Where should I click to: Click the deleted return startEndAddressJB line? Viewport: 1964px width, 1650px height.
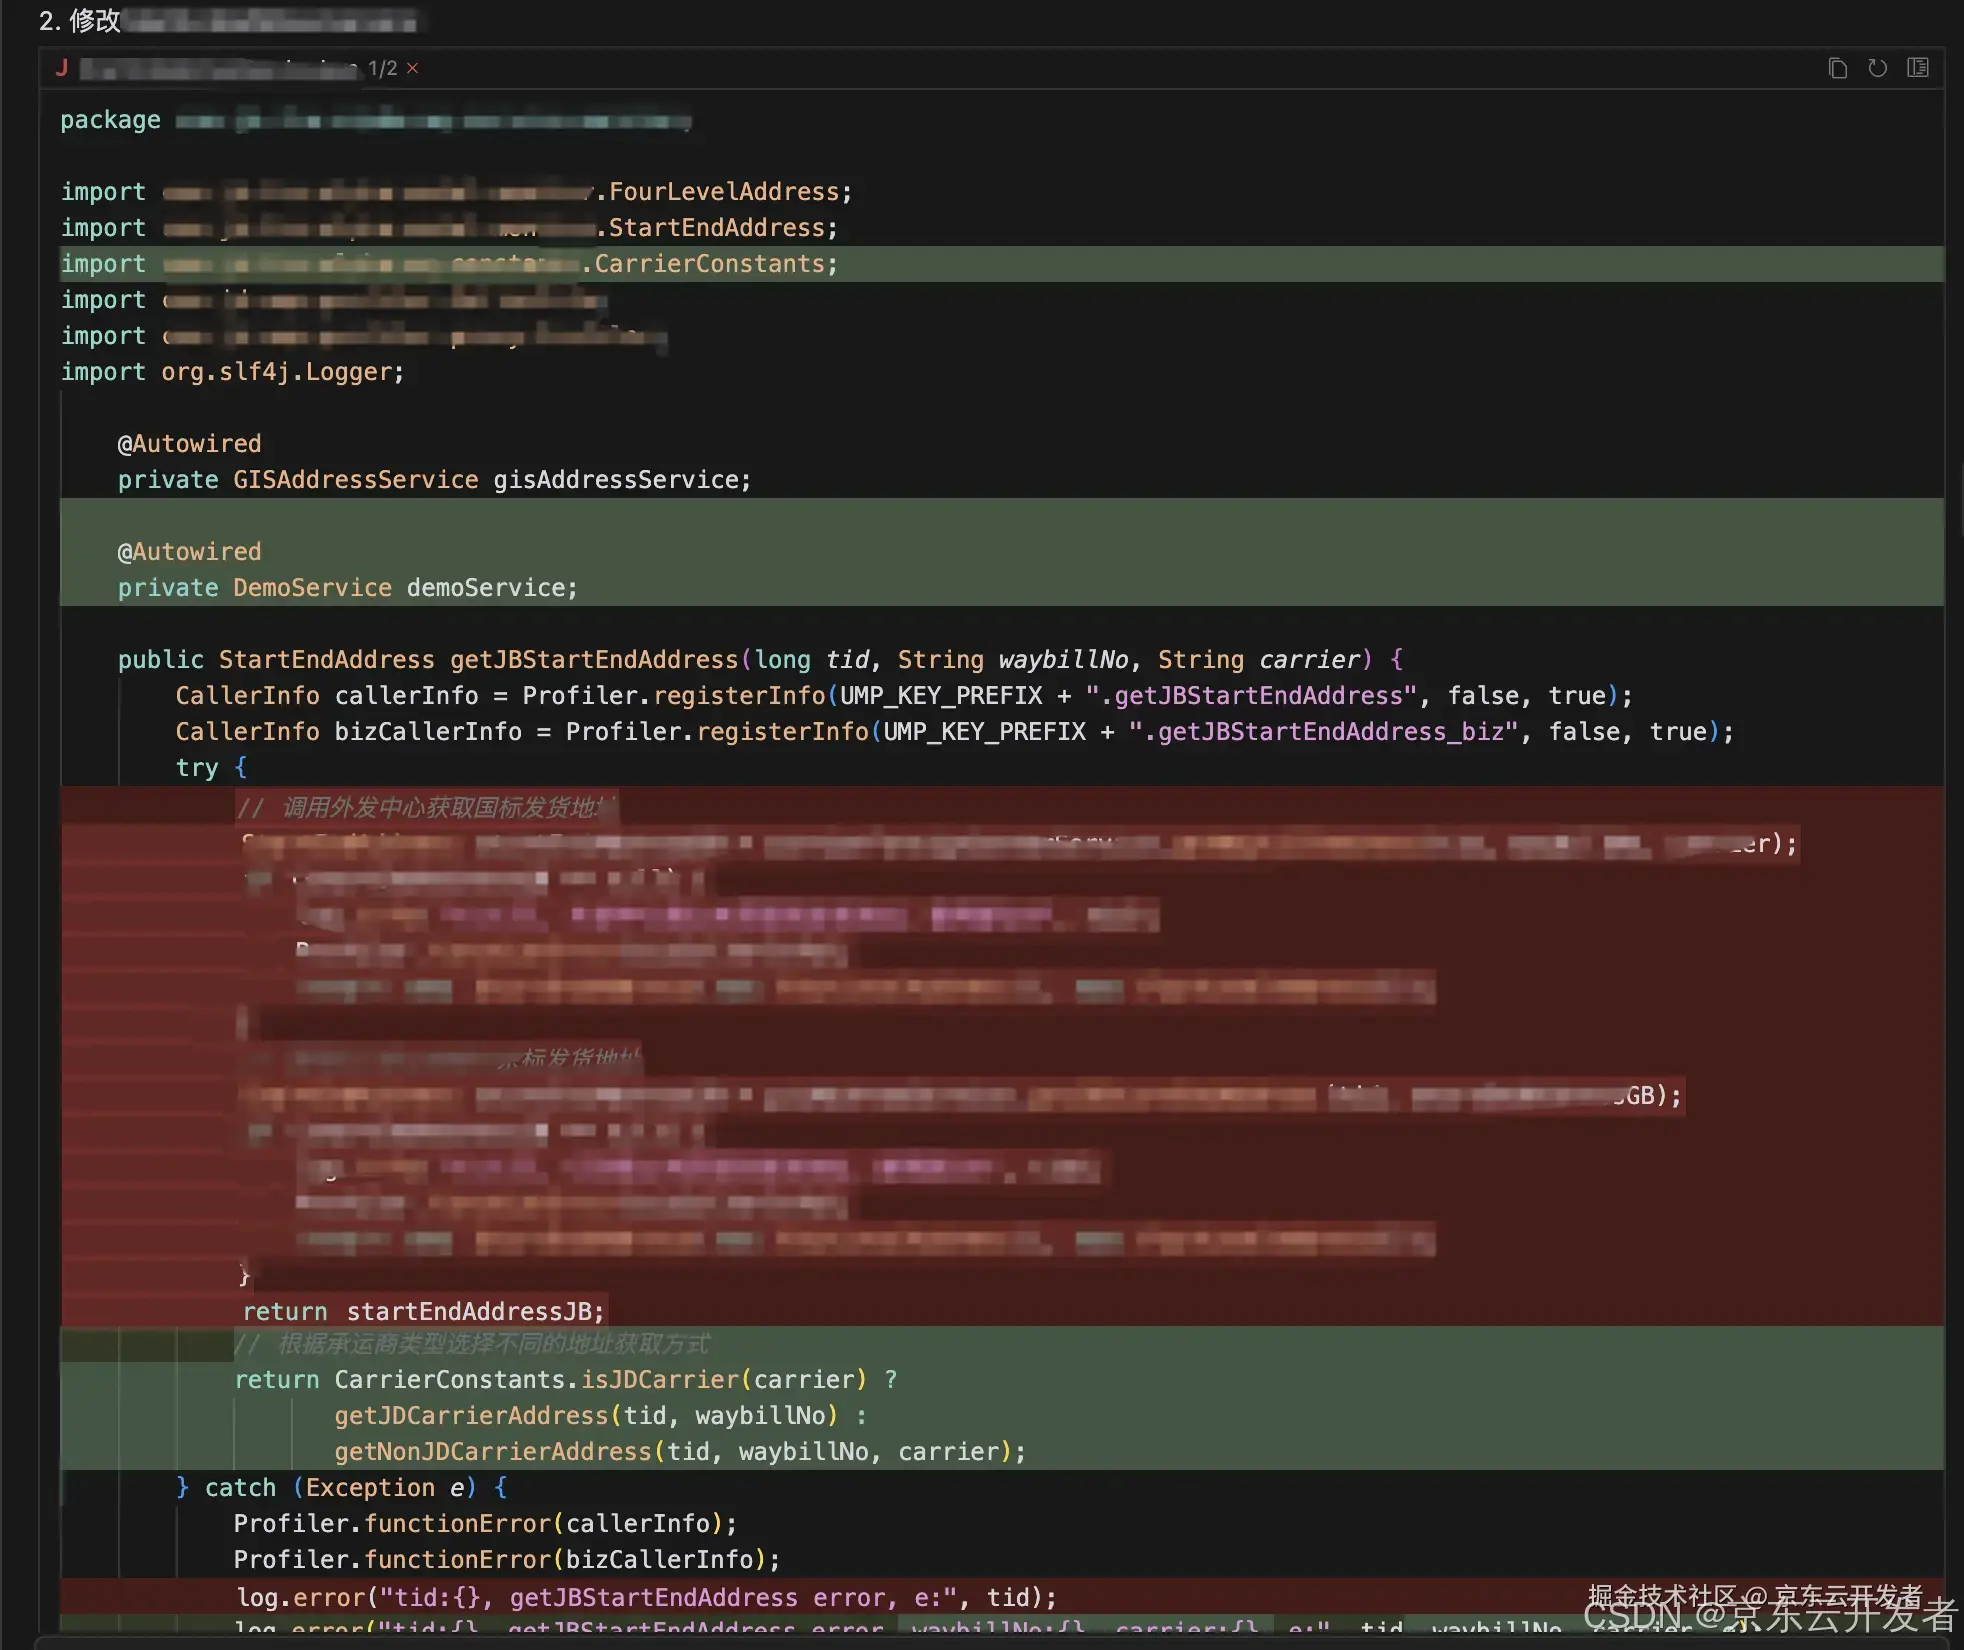(424, 1312)
